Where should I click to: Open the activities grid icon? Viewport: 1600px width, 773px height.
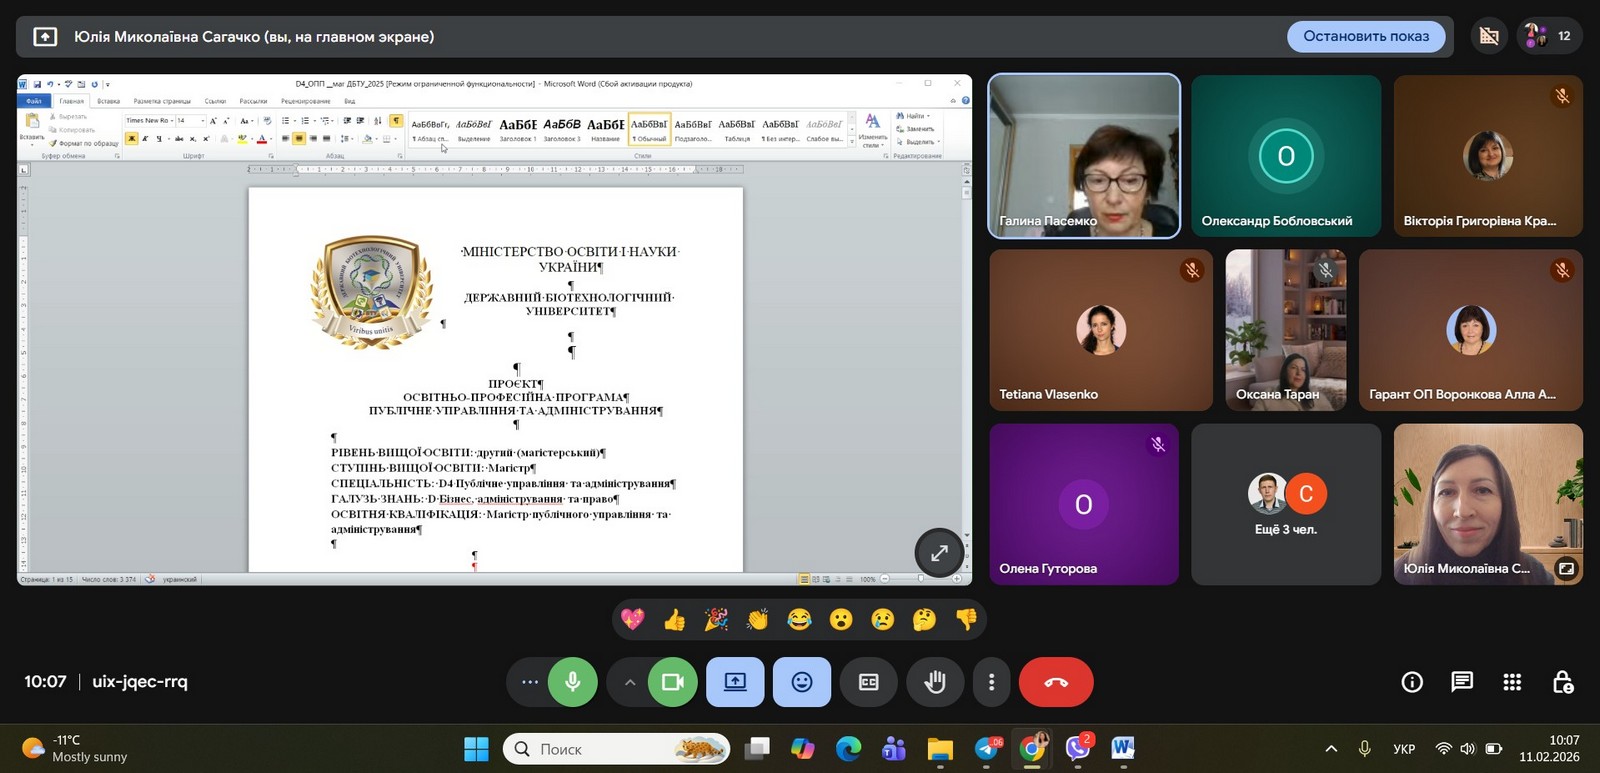[x=1512, y=682]
